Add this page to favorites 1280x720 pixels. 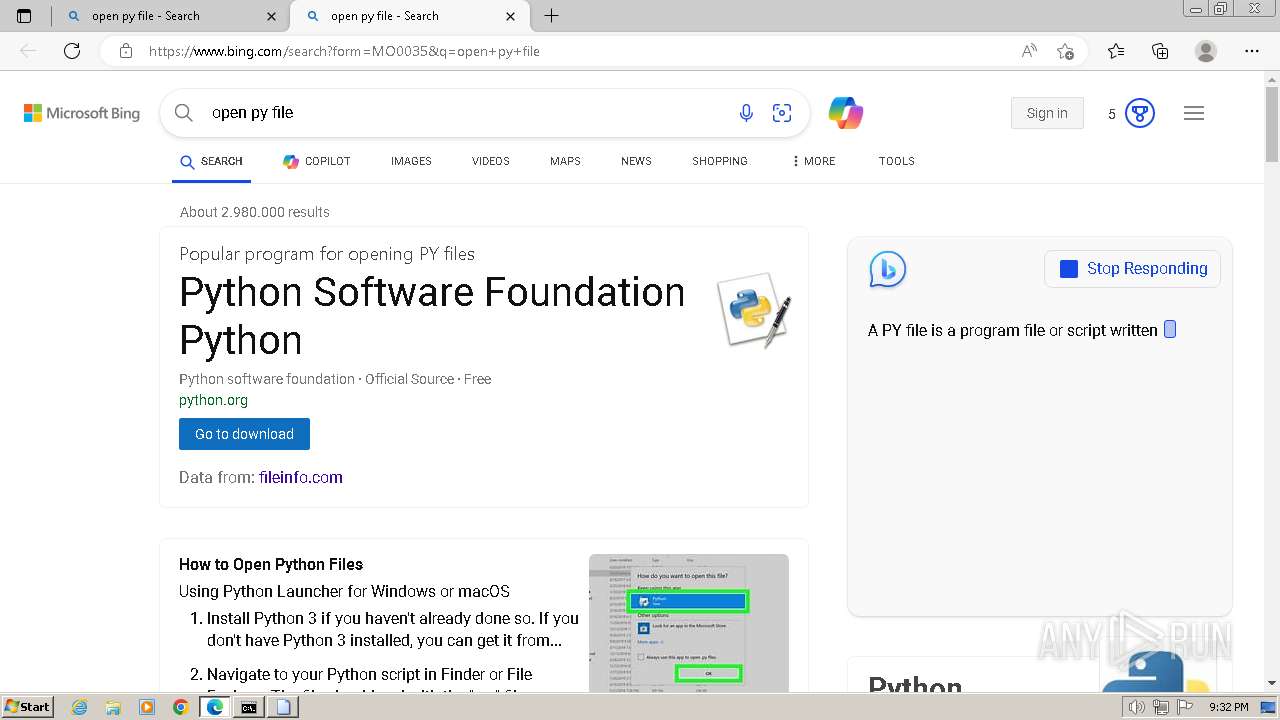coord(1065,51)
